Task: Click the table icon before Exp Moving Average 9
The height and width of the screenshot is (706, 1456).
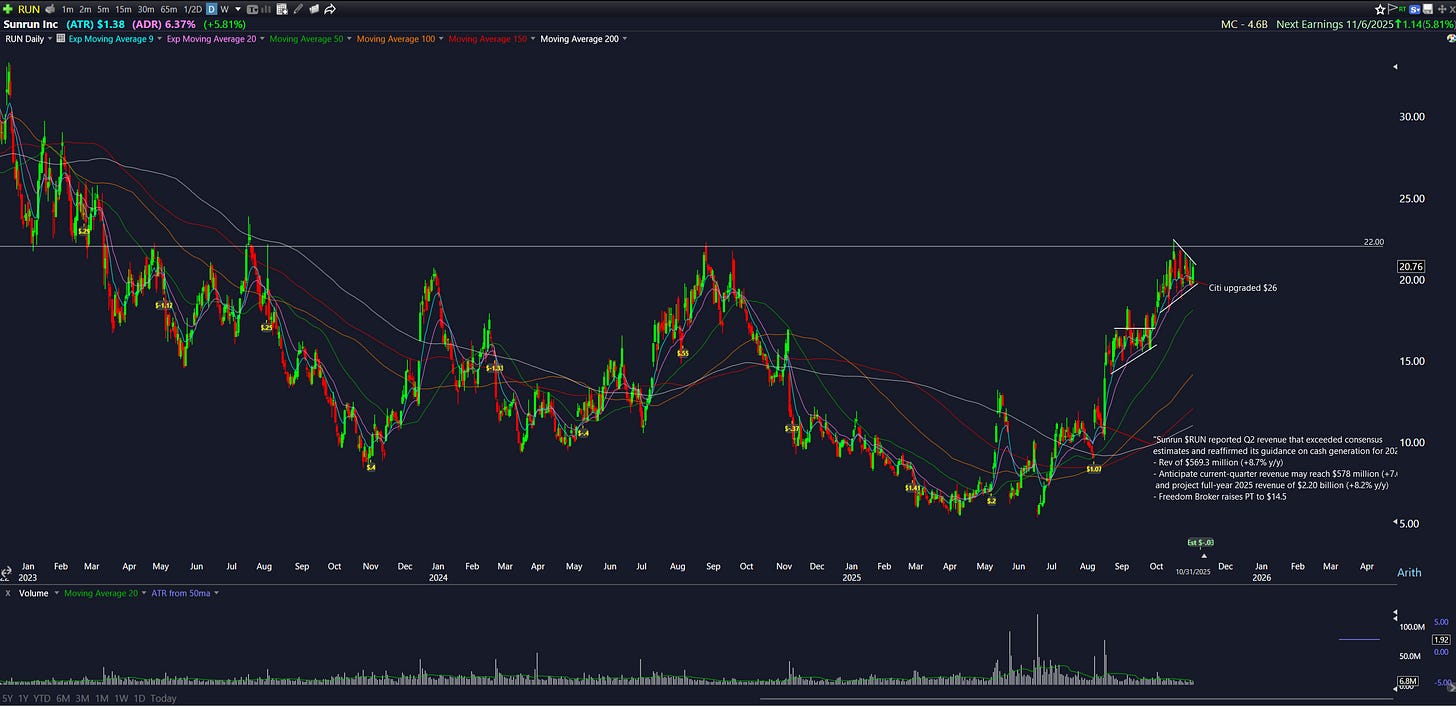Action: [x=61, y=38]
